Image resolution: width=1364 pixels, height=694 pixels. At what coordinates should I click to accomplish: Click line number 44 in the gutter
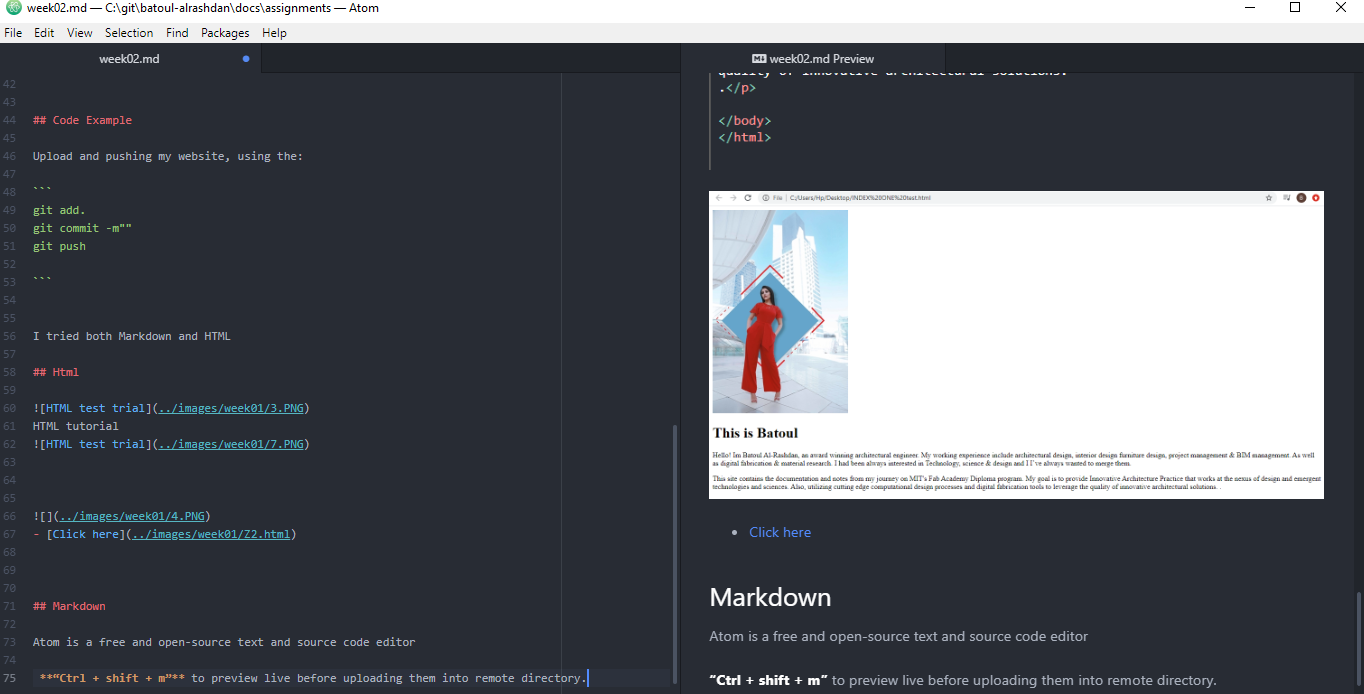pyautogui.click(x=10, y=120)
